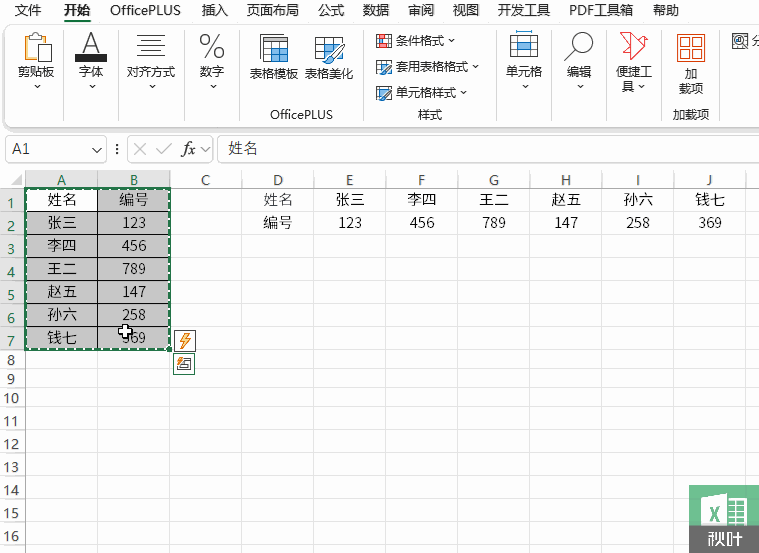This screenshot has height=553, width=759.
Task: Open the clipboard (剪贴板) paste icon
Action: [37, 49]
